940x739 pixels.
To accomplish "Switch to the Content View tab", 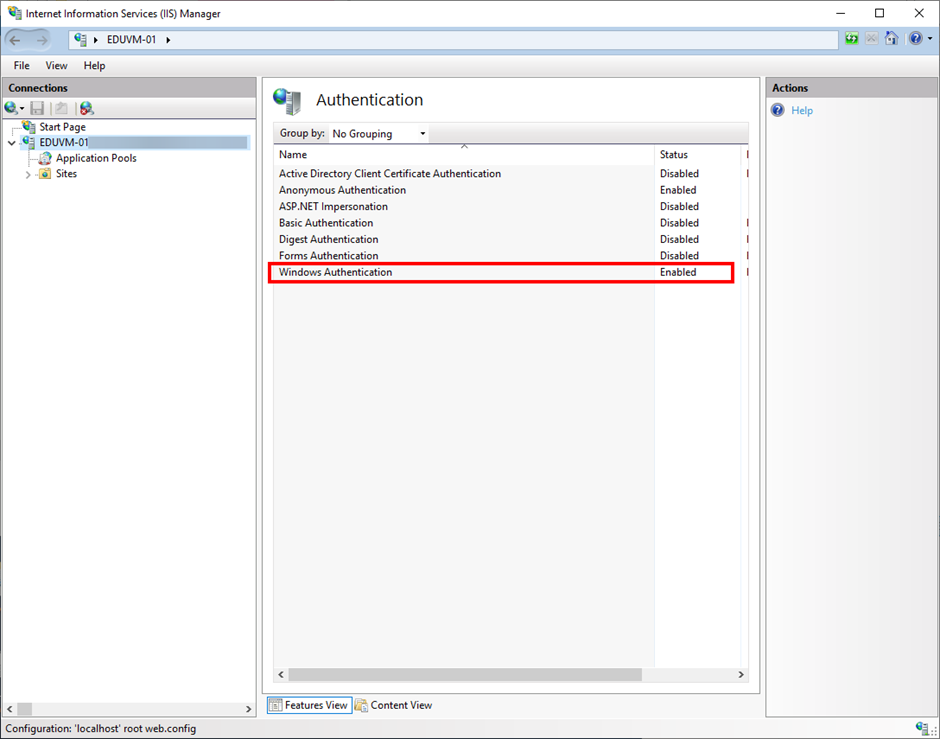I will [393, 705].
